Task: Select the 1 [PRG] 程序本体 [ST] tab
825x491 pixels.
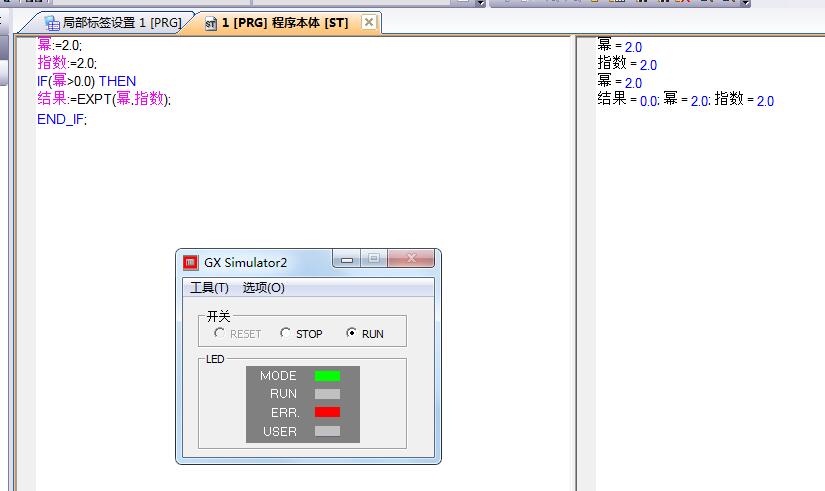Action: click(x=284, y=22)
